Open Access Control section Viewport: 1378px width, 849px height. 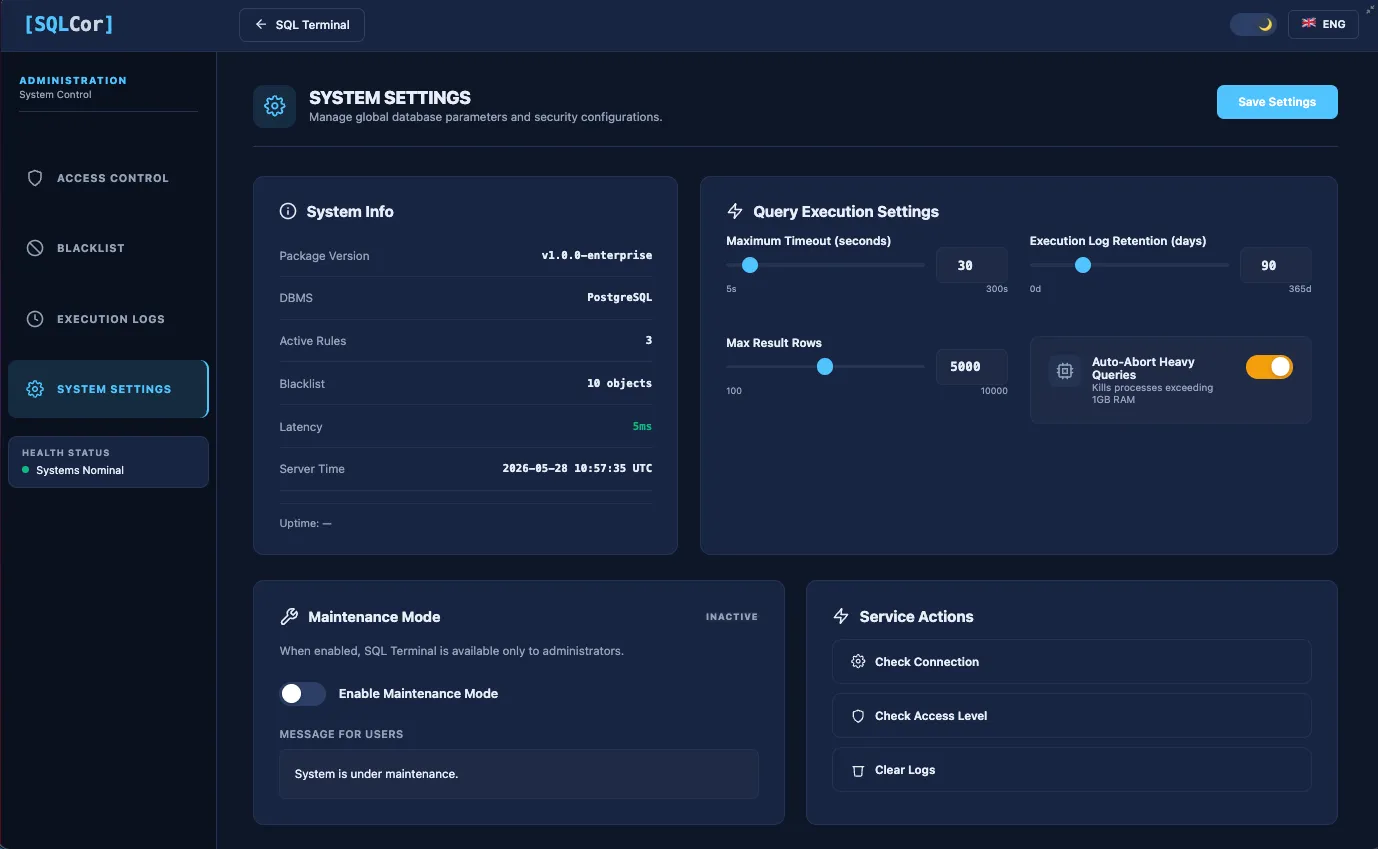[x=108, y=178]
